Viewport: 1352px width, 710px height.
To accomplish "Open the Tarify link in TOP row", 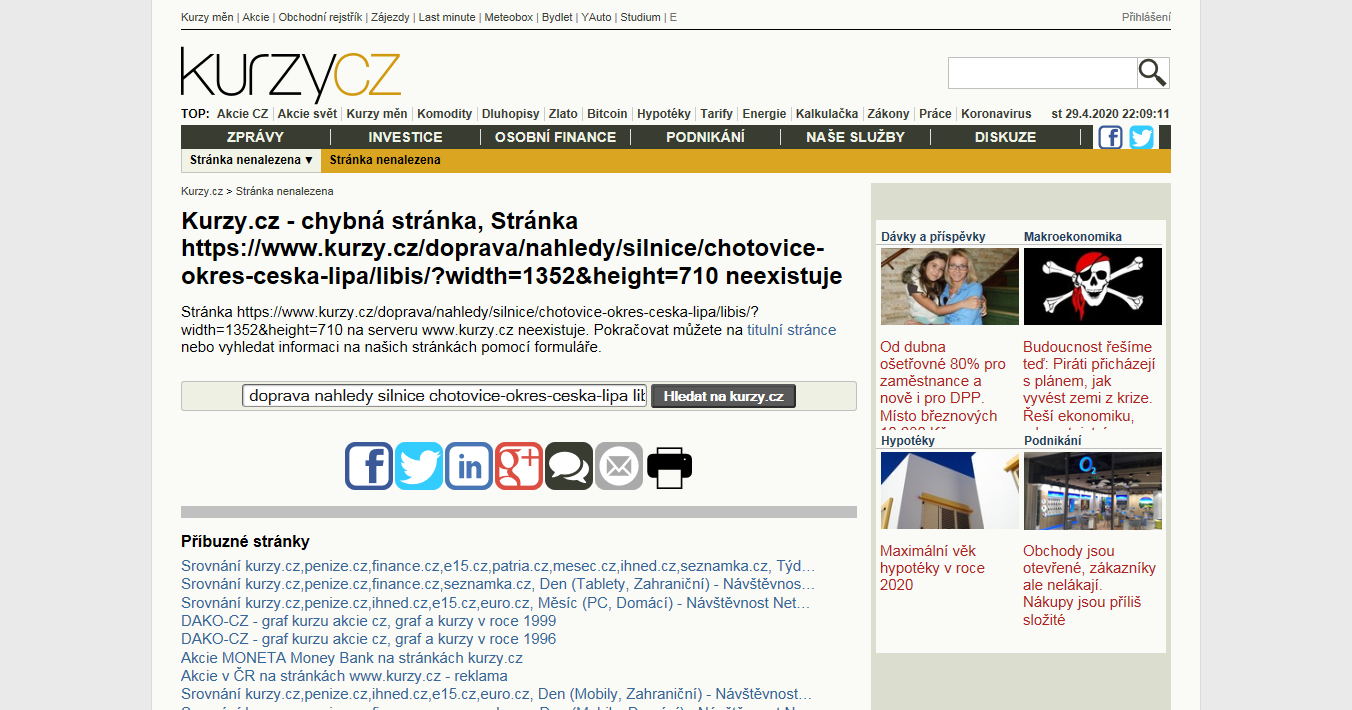I will pos(716,114).
